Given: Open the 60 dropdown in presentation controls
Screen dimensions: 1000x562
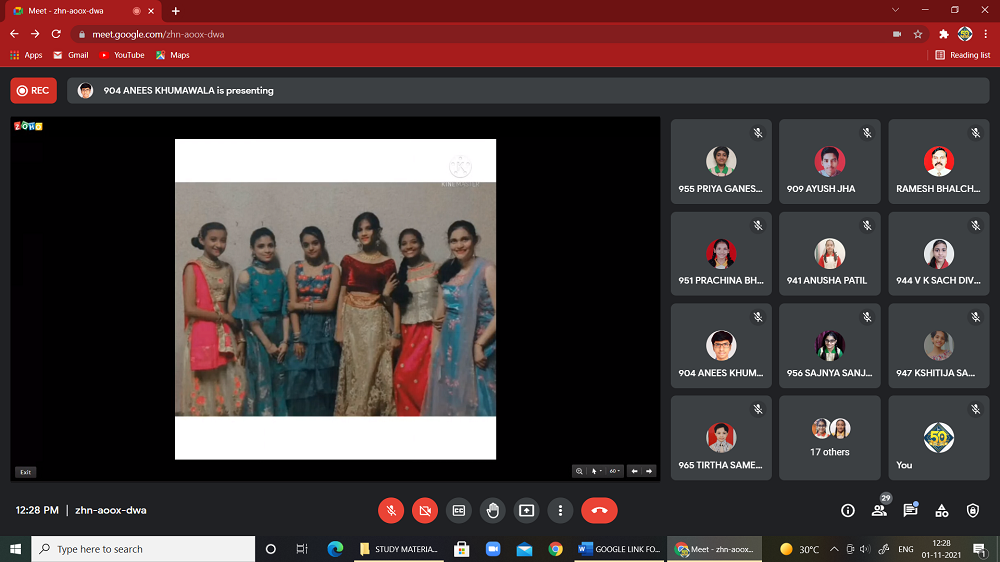Looking at the screenshot, I should pyautogui.click(x=615, y=471).
